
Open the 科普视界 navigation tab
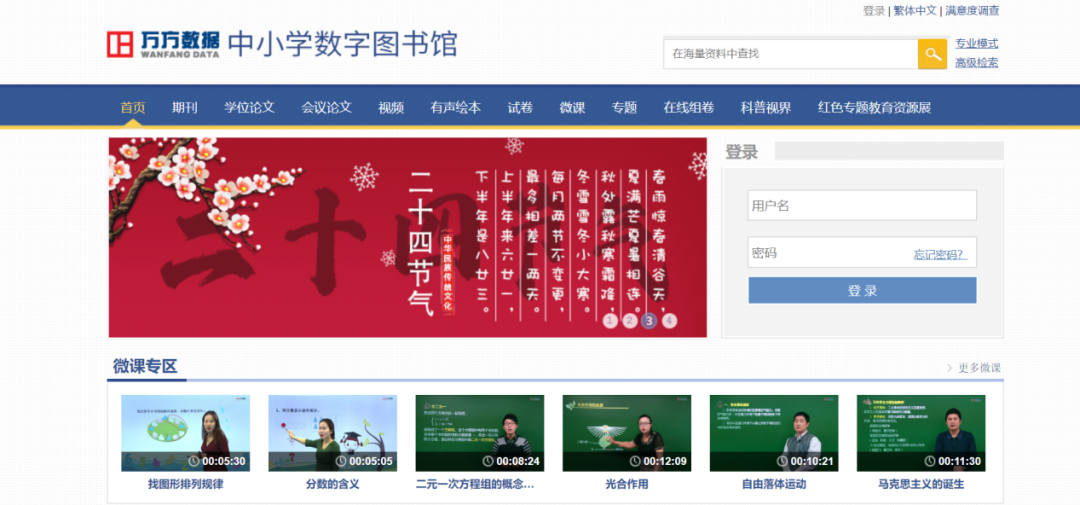(x=766, y=107)
